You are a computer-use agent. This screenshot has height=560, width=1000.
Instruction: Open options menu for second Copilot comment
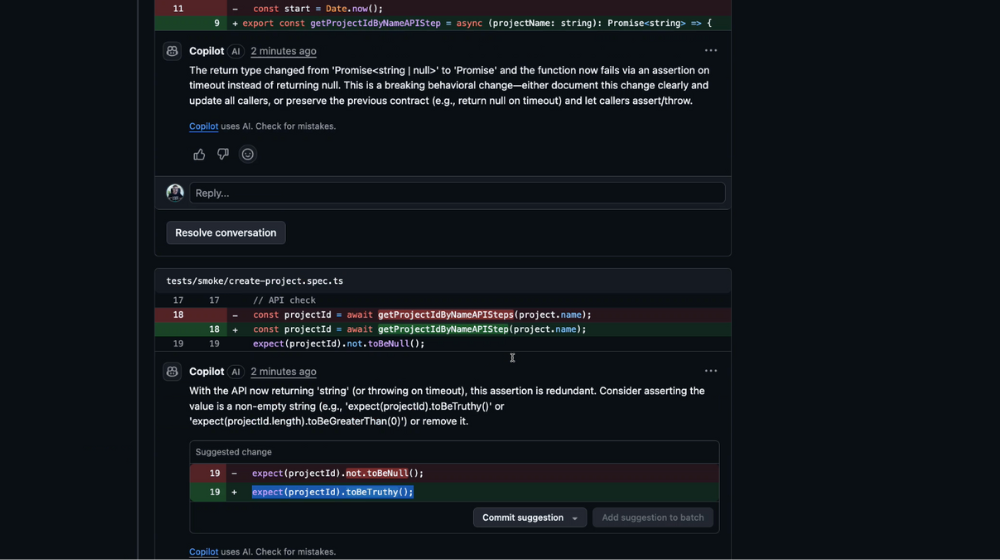710,371
